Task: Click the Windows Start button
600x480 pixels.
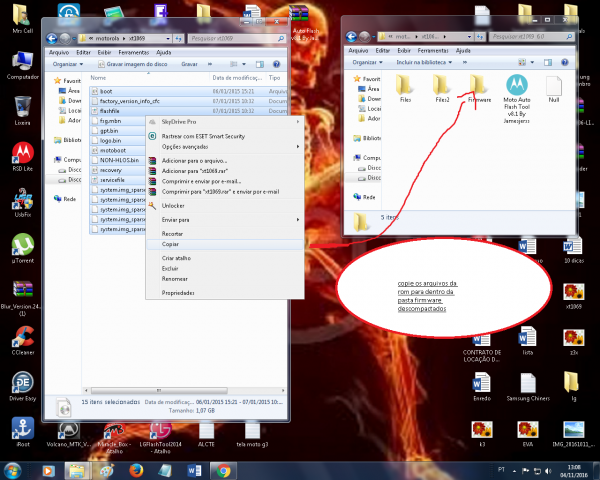Action: tap(16, 469)
